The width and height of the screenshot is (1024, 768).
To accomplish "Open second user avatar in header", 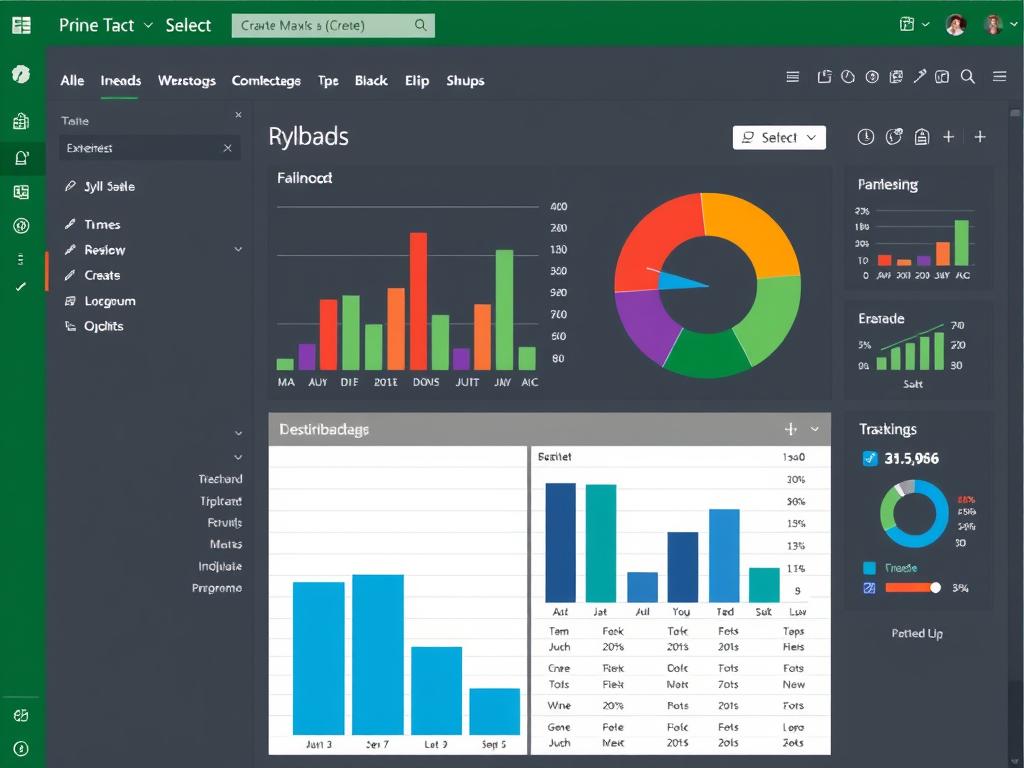I will pos(993,25).
